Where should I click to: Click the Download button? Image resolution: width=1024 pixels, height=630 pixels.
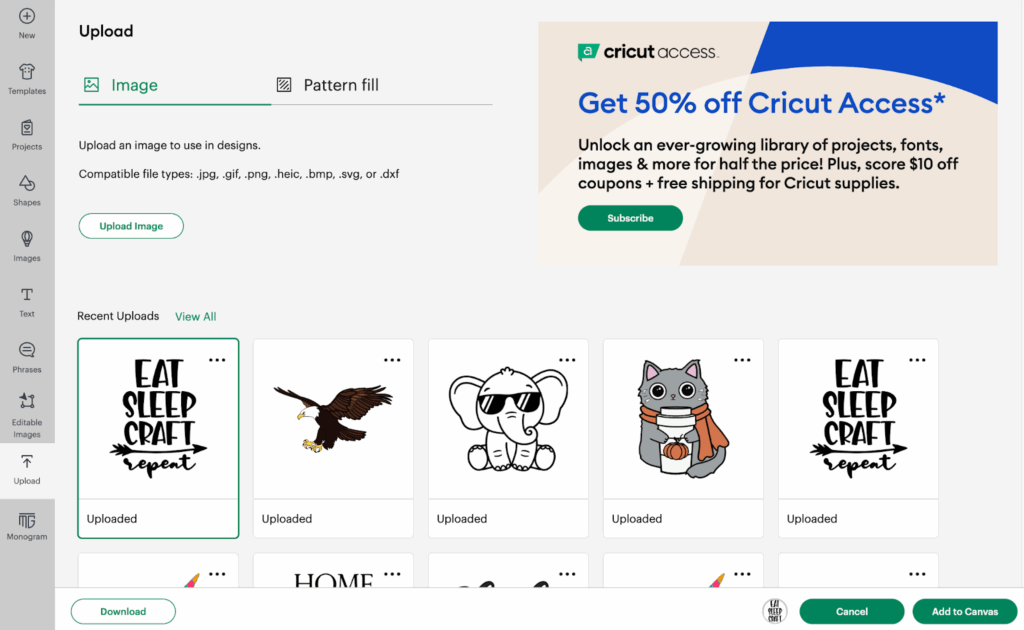pyautogui.click(x=123, y=611)
